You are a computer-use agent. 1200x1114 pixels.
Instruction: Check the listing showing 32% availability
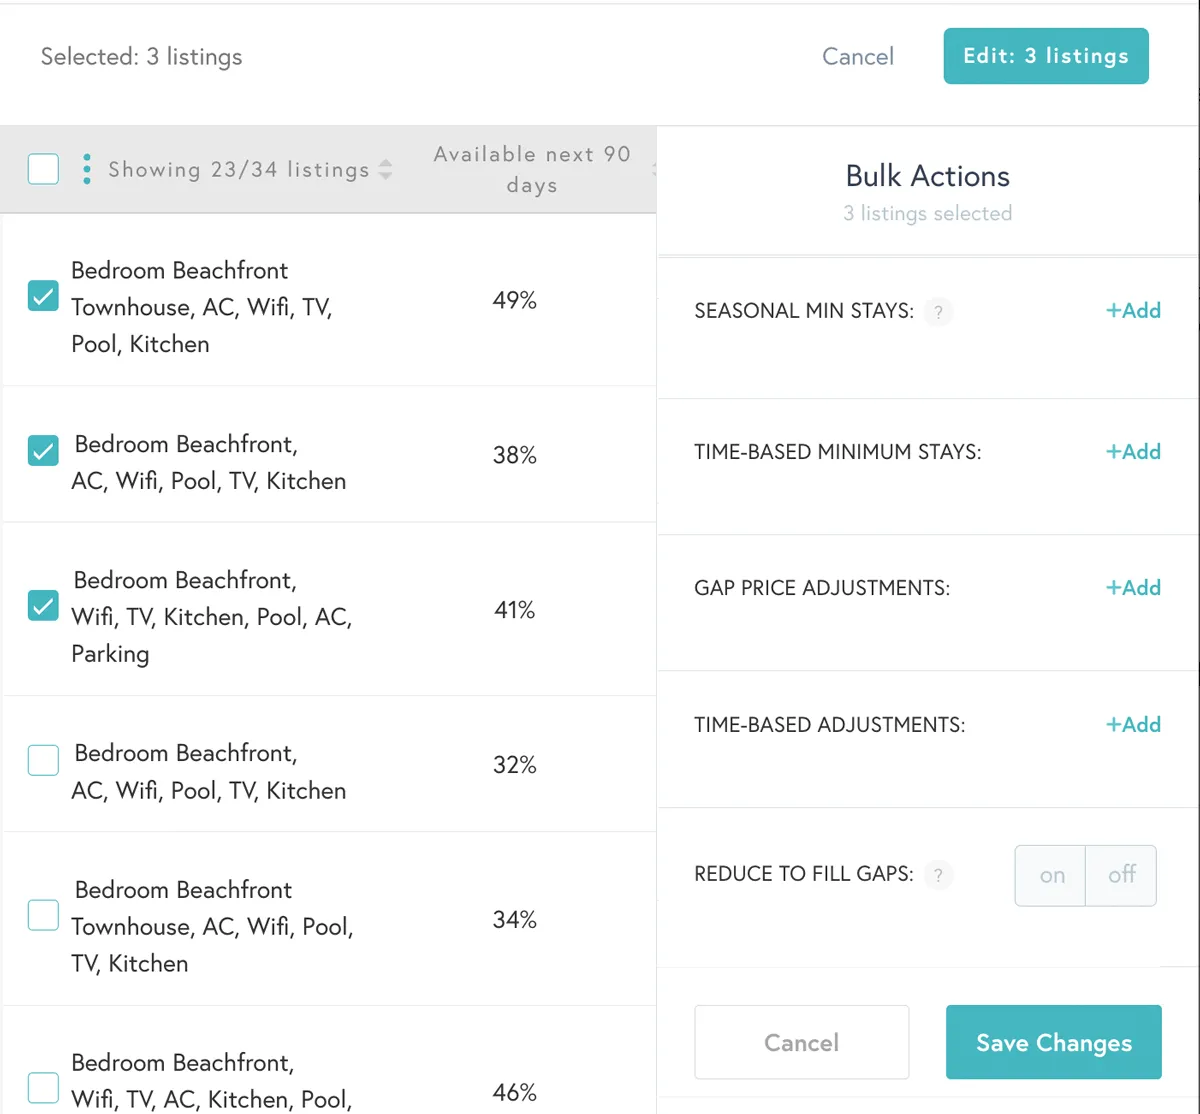tap(43, 760)
